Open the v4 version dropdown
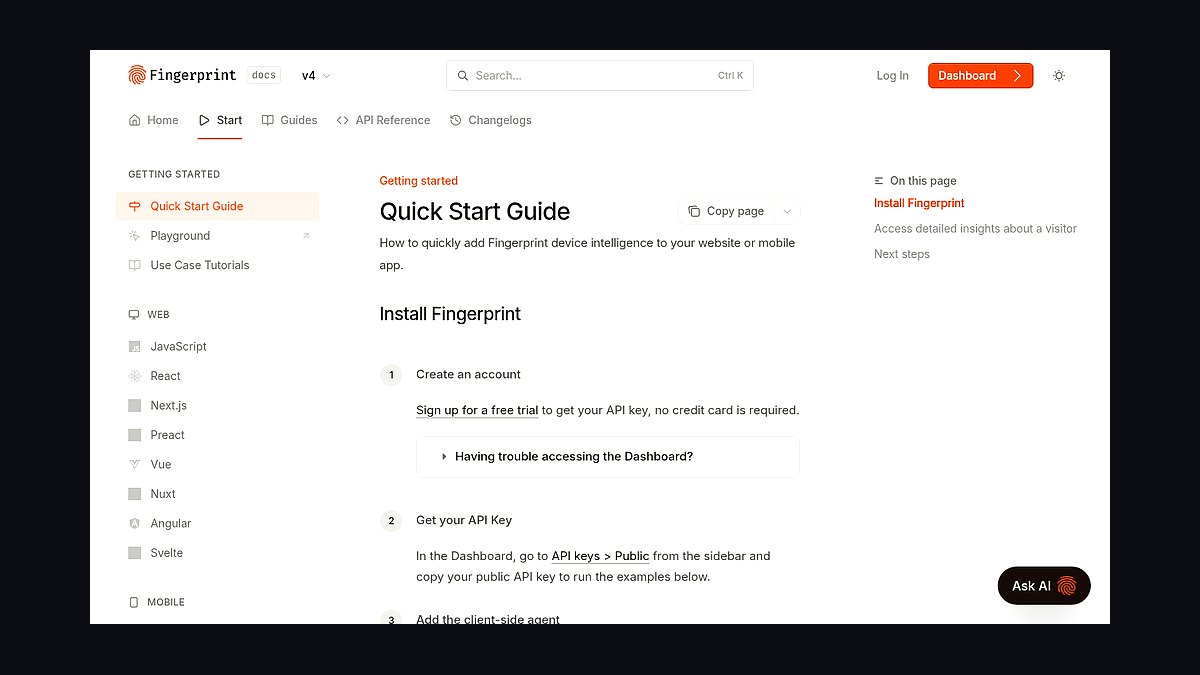 point(316,76)
